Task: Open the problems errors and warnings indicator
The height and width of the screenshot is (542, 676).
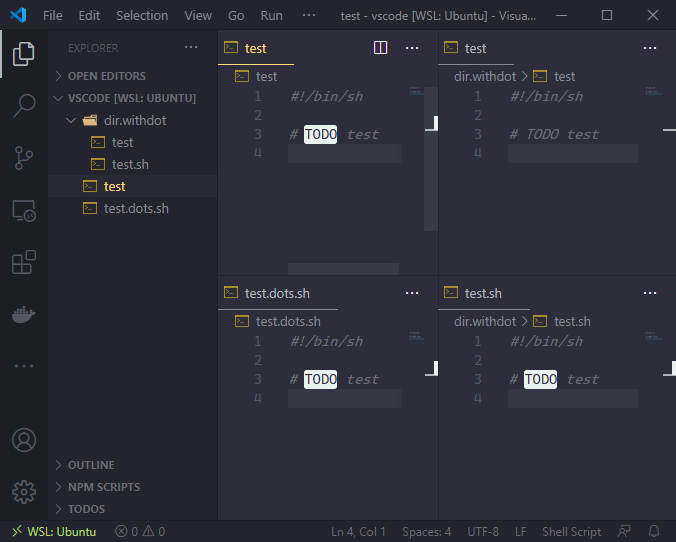Action: [140, 532]
